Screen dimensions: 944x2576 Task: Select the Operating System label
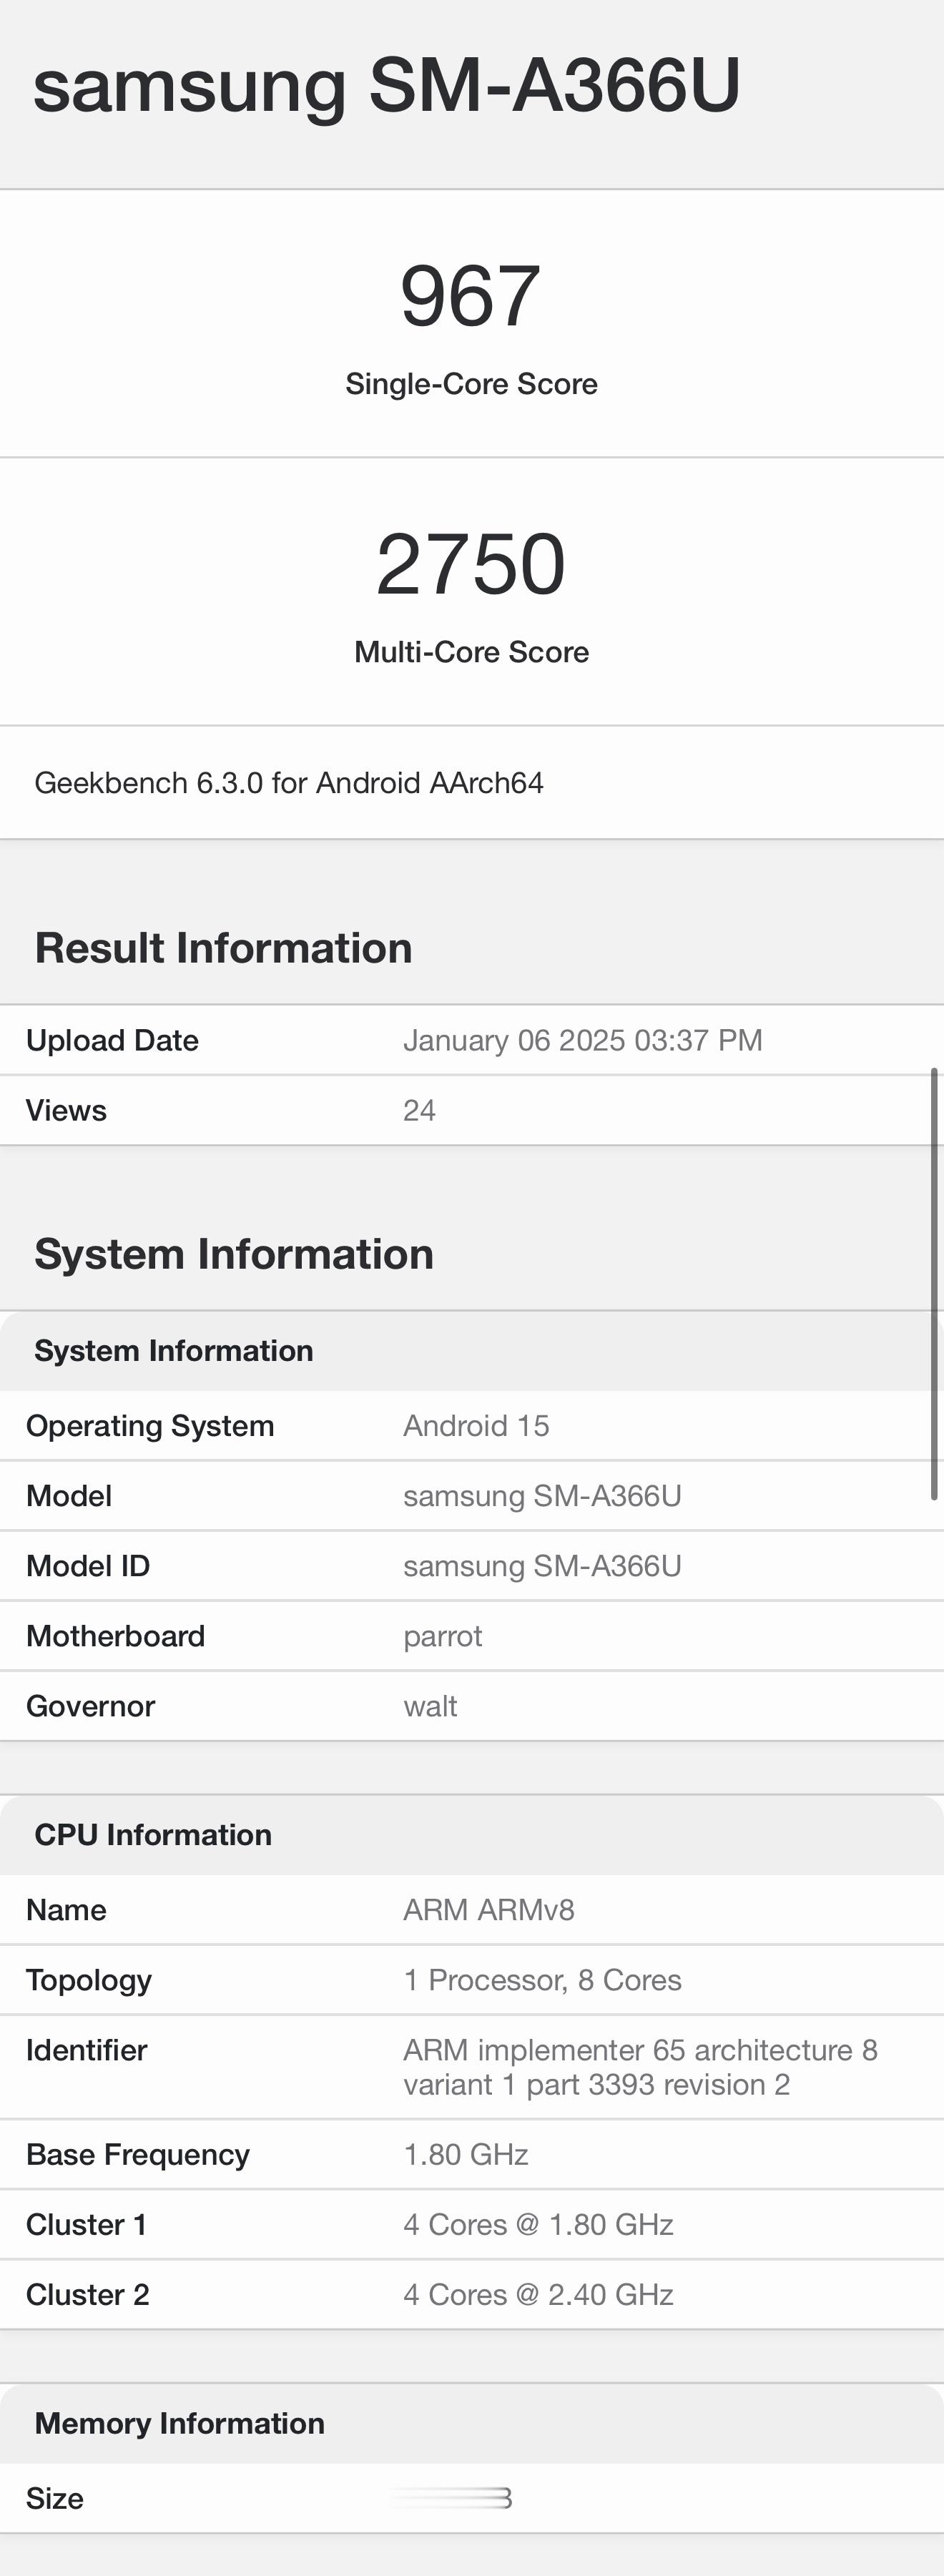(x=150, y=1426)
